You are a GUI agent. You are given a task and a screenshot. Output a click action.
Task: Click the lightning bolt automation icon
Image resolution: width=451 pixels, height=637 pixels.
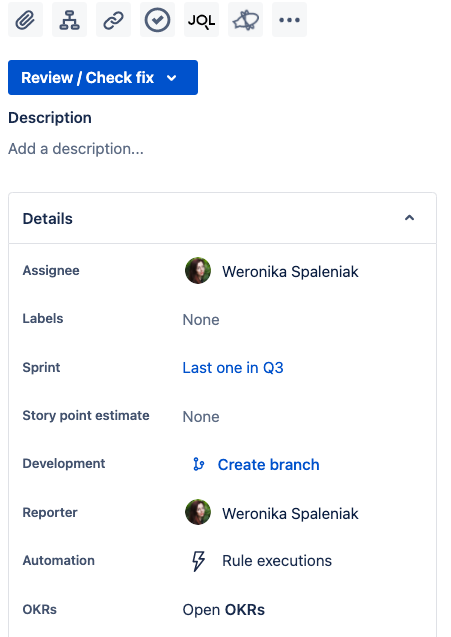coord(198,561)
